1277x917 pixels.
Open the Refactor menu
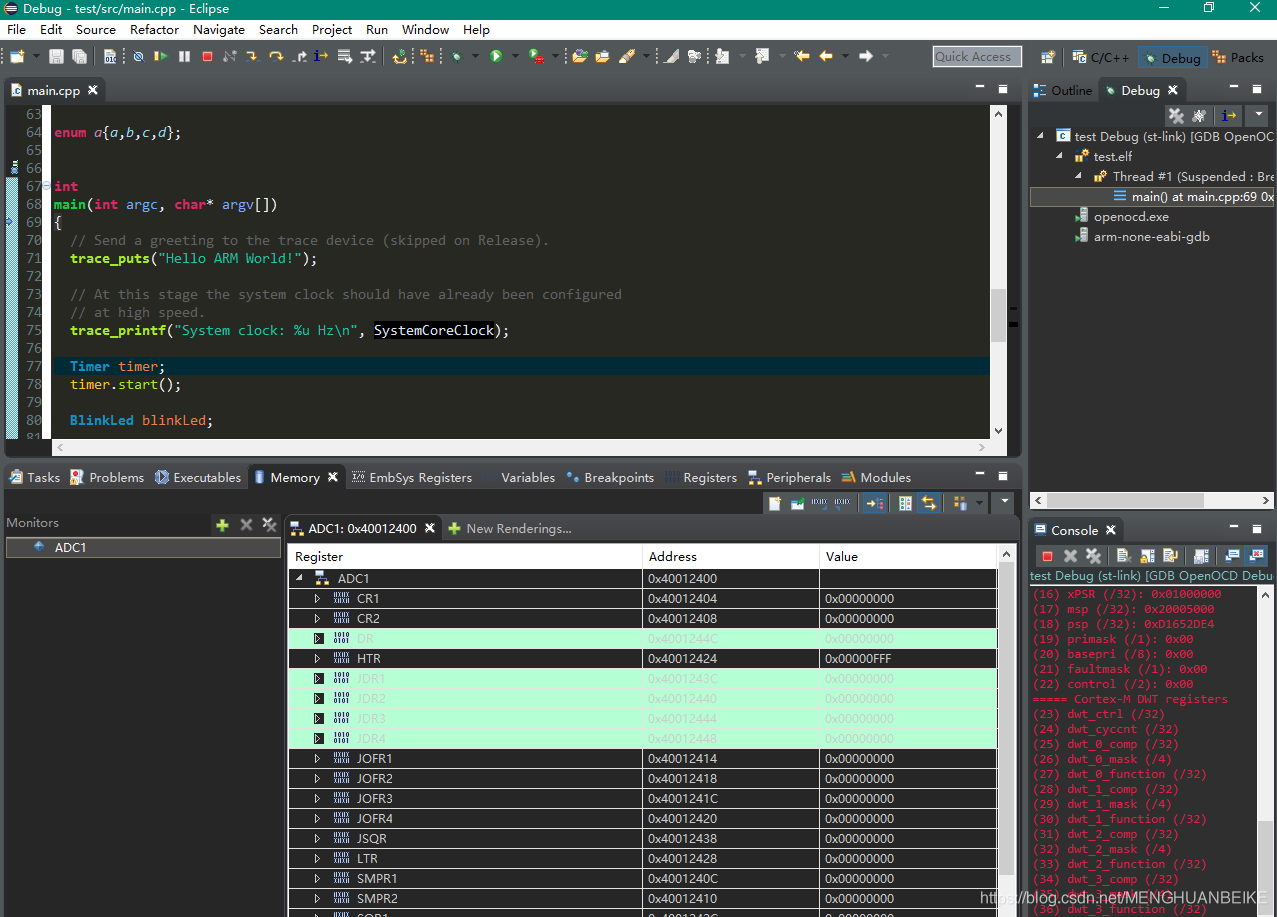pyautogui.click(x=154, y=29)
